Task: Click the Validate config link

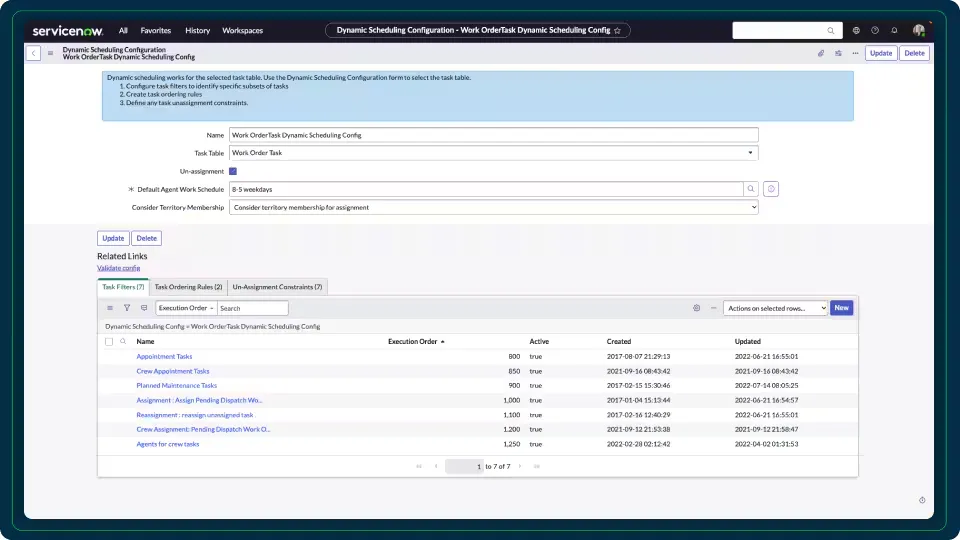Action: (x=118, y=268)
